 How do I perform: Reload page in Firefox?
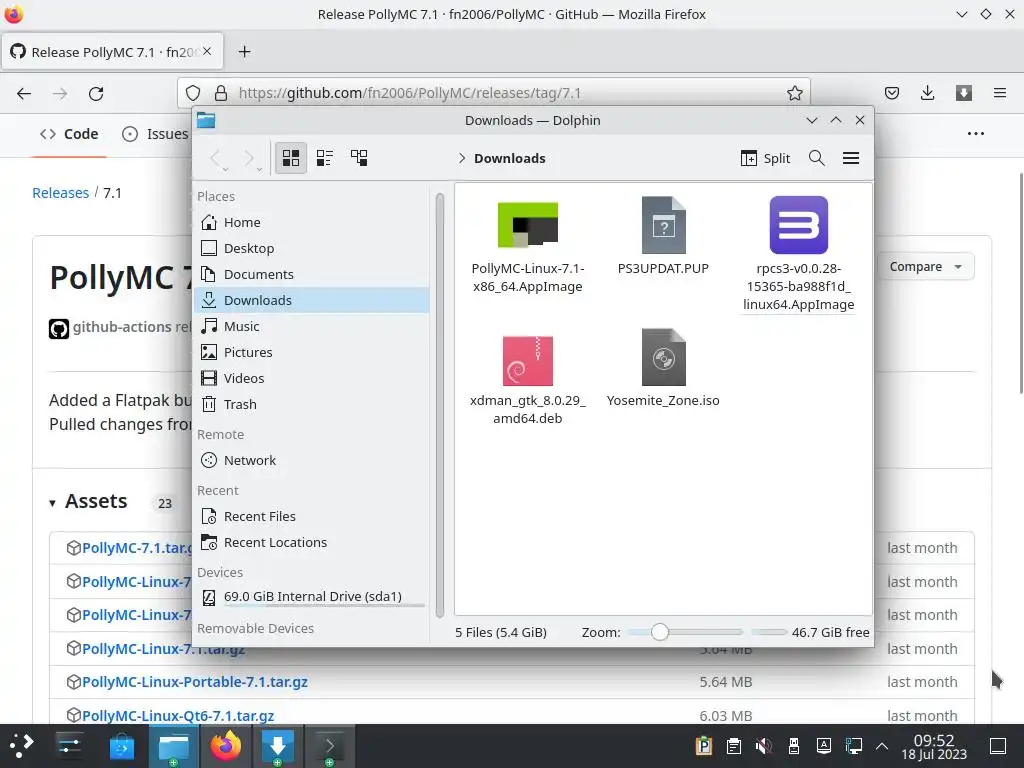point(96,93)
